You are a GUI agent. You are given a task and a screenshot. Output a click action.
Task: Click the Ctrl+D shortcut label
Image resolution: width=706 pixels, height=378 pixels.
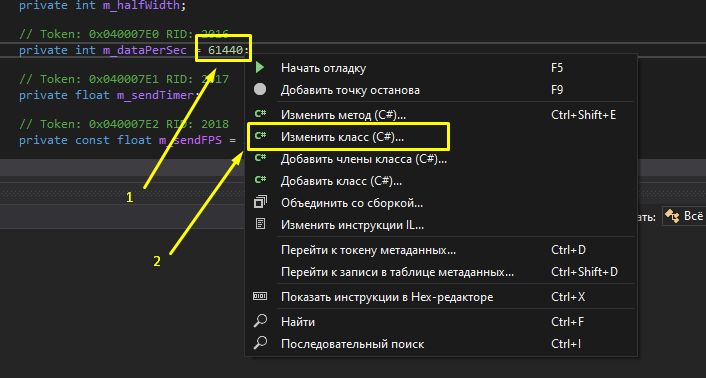[x=568, y=250]
